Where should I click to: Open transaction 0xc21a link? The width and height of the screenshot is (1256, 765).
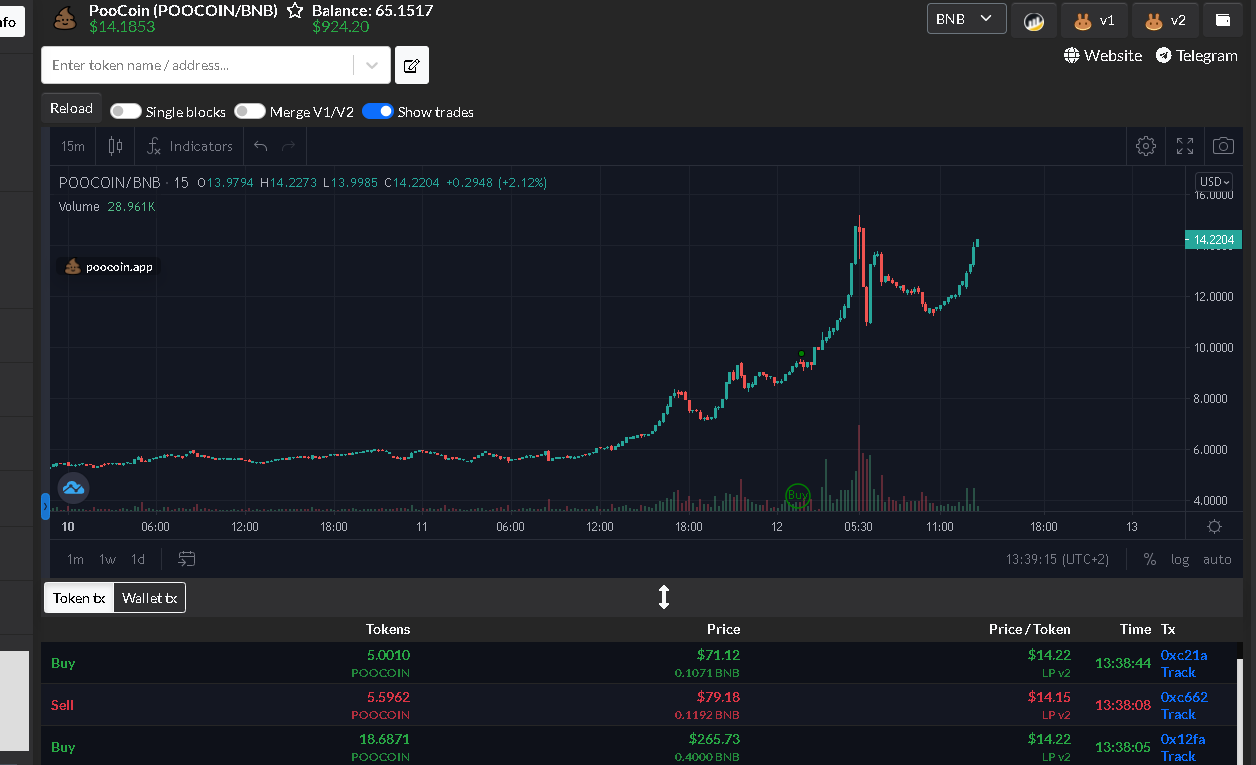(x=1184, y=655)
